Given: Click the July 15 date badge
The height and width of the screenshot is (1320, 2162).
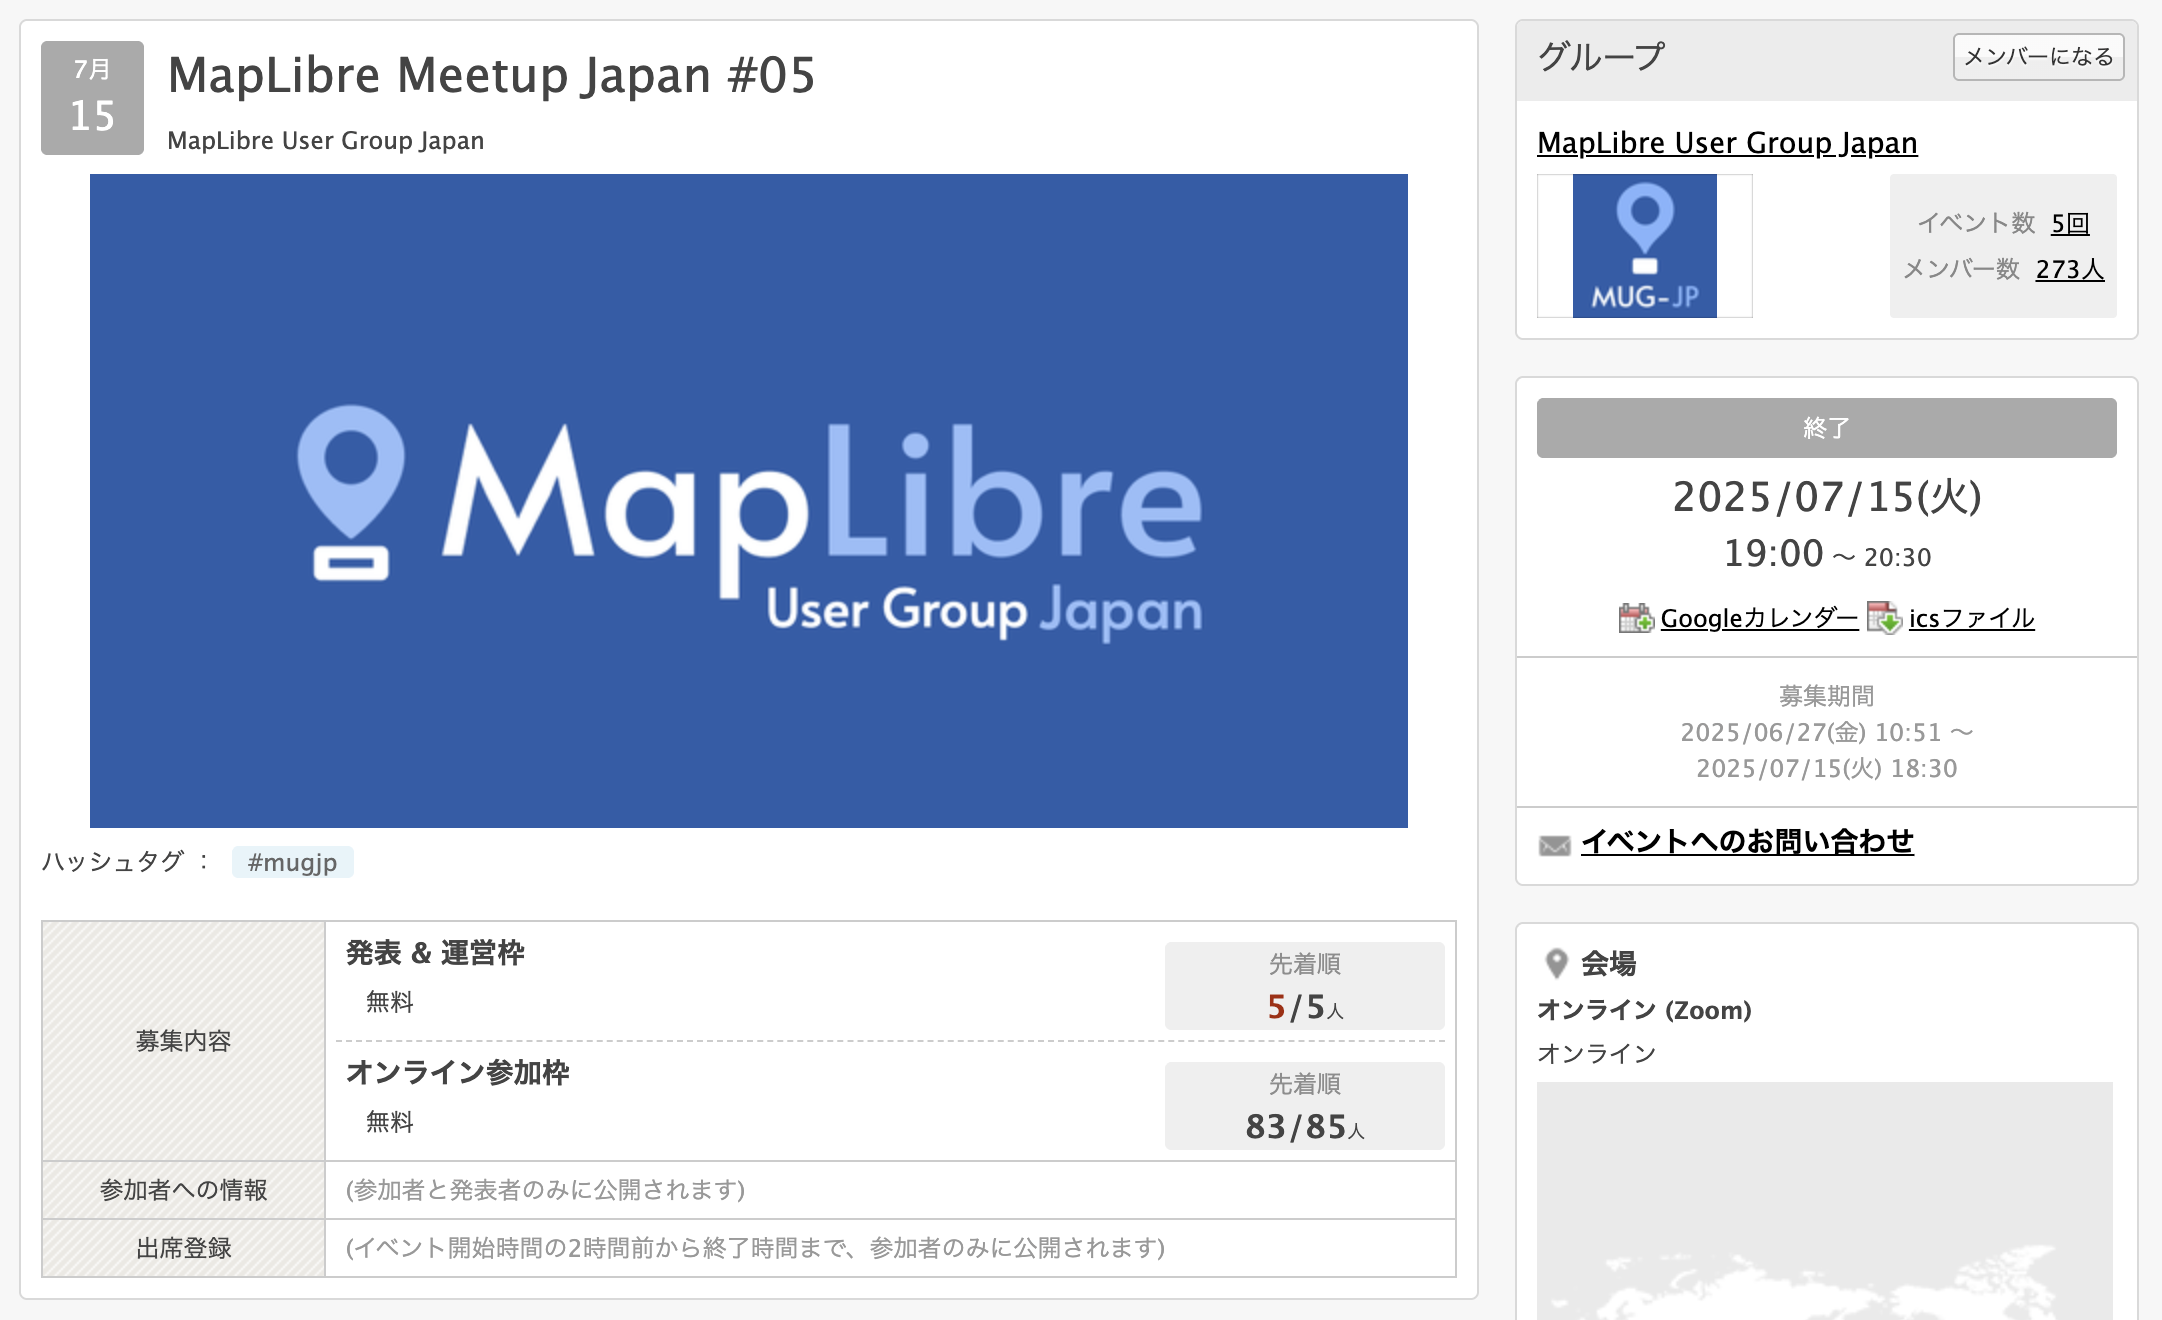Looking at the screenshot, I should (x=92, y=98).
